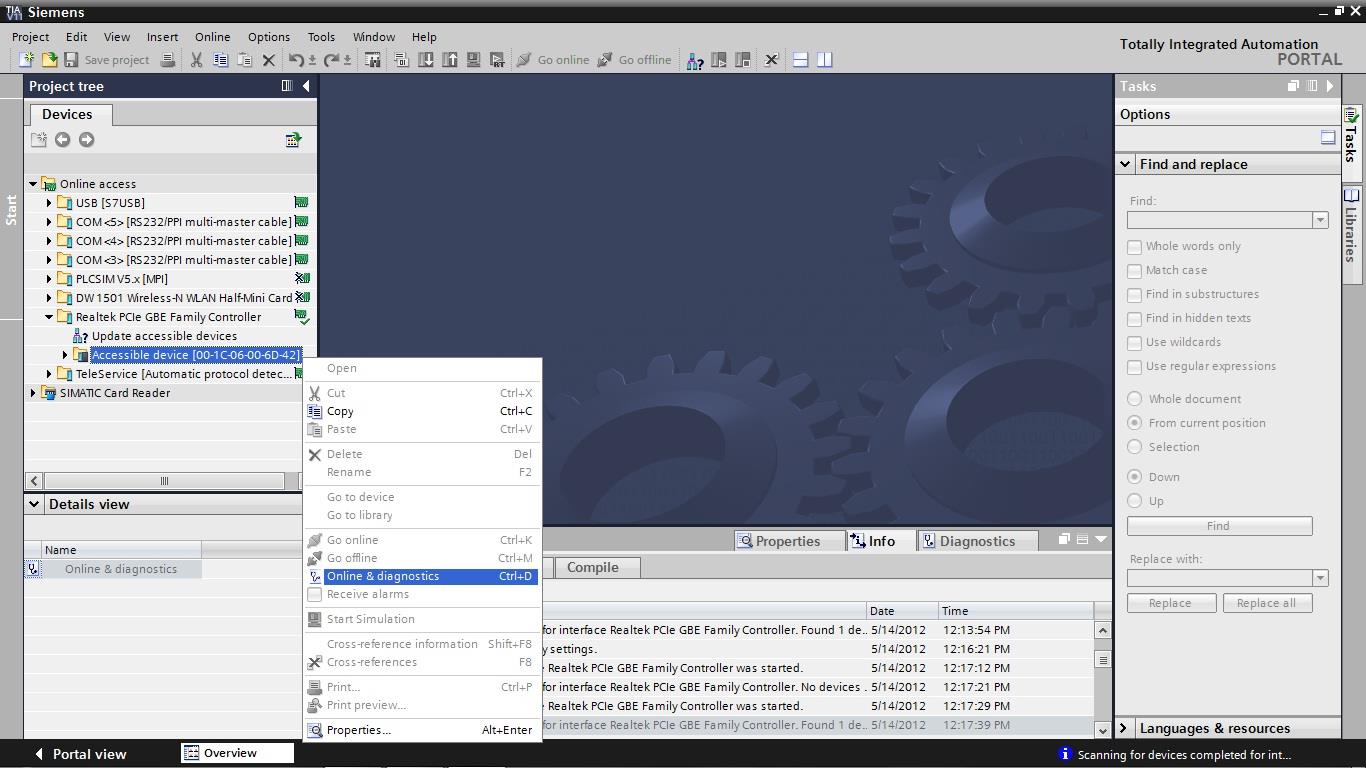Click the Replace all button
Screen dimensions: 1366x768
(x=1267, y=603)
